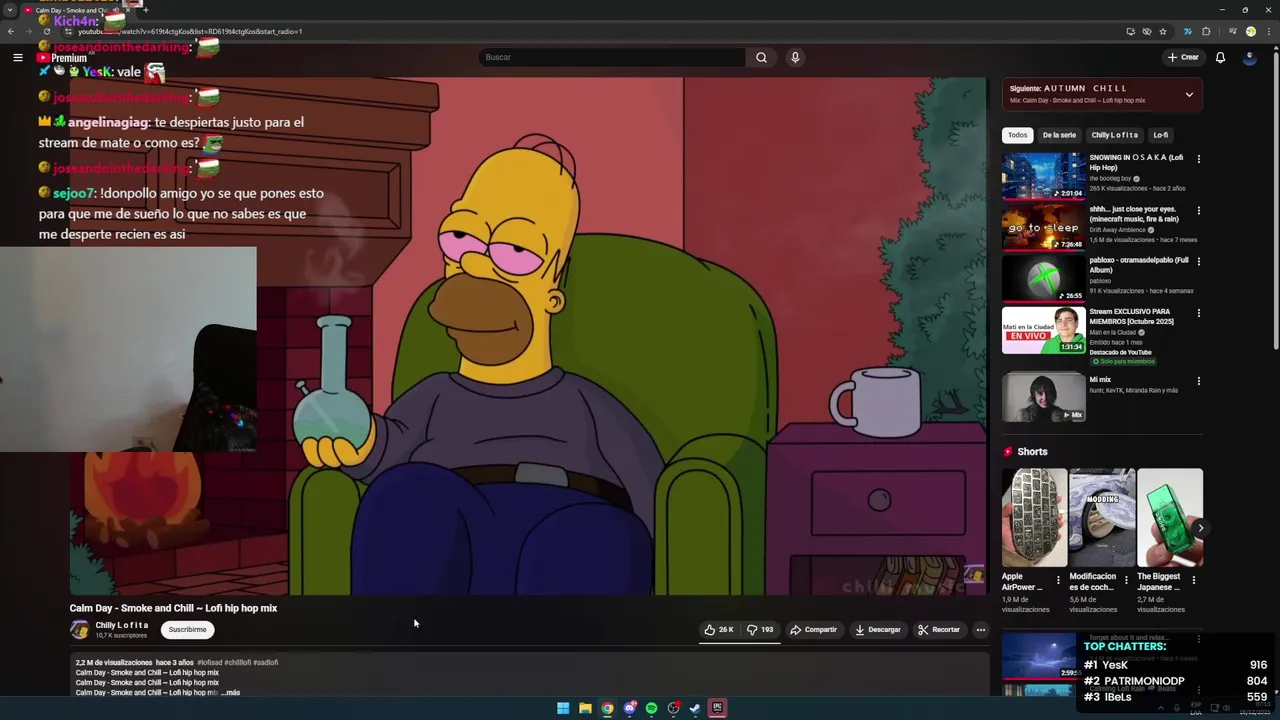The image size is (1280, 720).
Task: Click the Recortar clip button
Action: [x=939, y=630]
